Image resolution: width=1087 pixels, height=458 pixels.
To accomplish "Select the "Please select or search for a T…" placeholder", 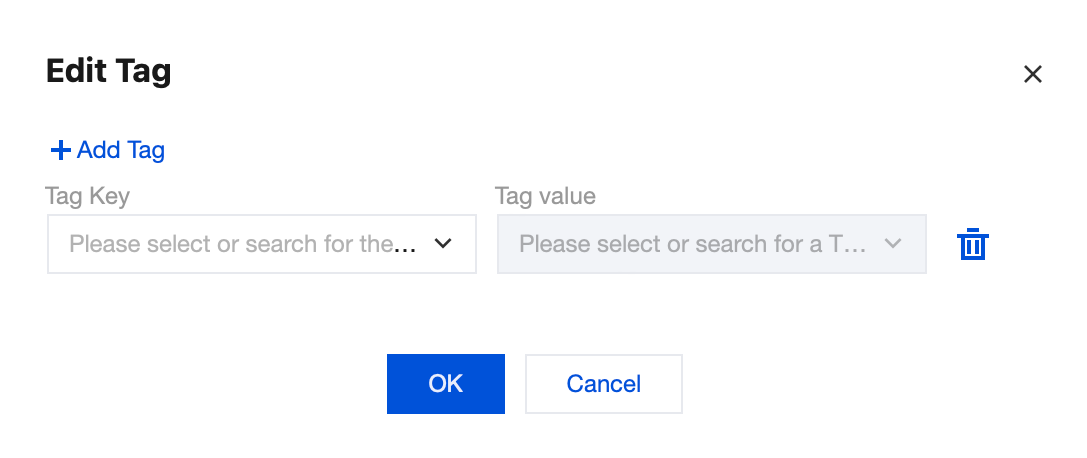I will pyautogui.click(x=692, y=244).
